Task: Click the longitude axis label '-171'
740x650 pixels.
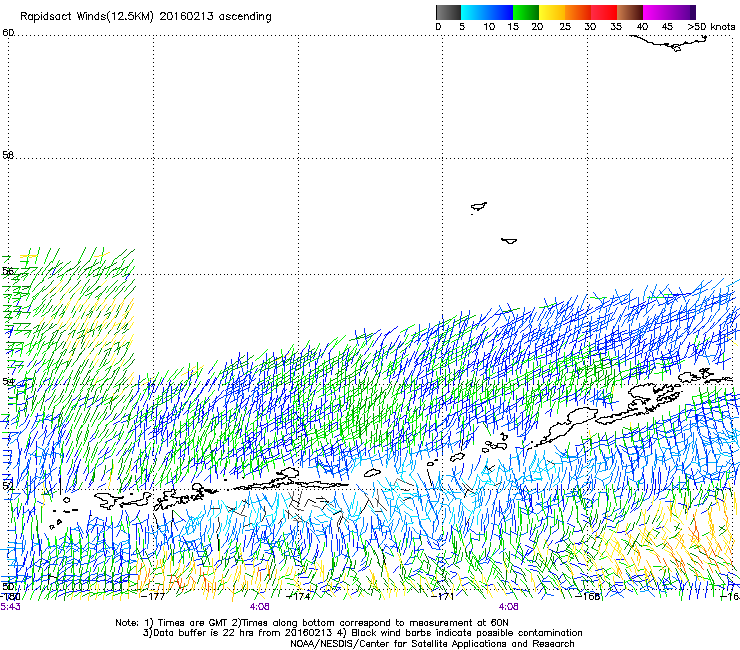Action: (x=442, y=596)
